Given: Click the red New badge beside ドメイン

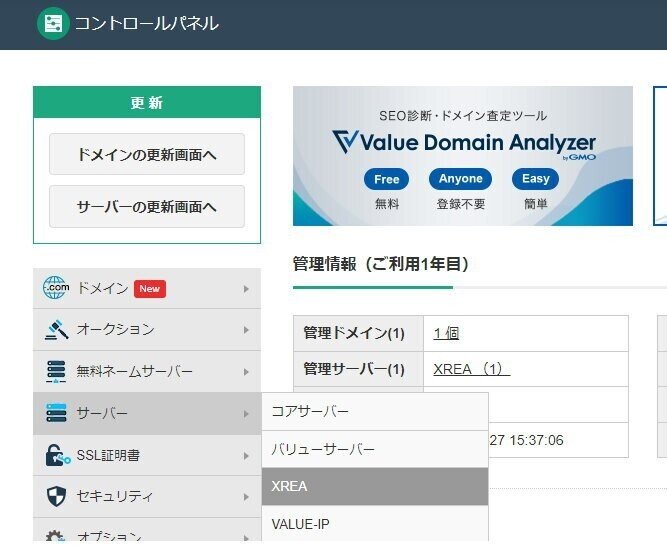Looking at the screenshot, I should click(150, 289).
